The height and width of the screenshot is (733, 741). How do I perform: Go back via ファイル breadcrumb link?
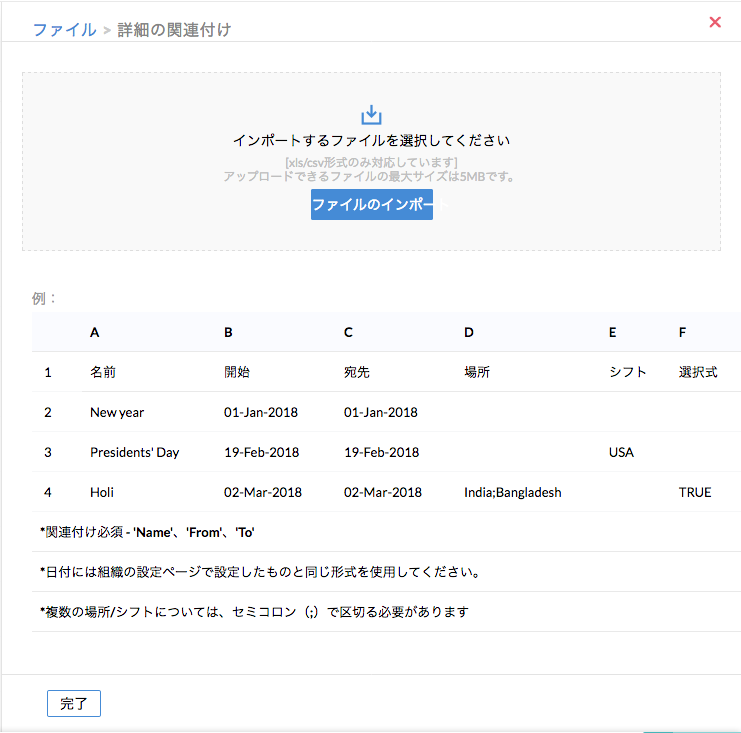point(64,30)
